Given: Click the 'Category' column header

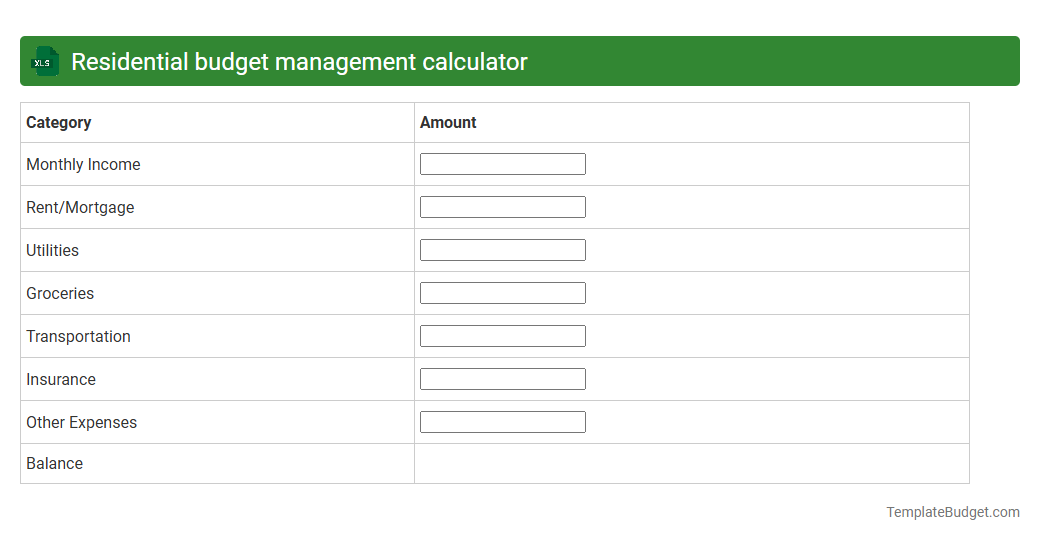Looking at the screenshot, I should pyautogui.click(x=58, y=123).
